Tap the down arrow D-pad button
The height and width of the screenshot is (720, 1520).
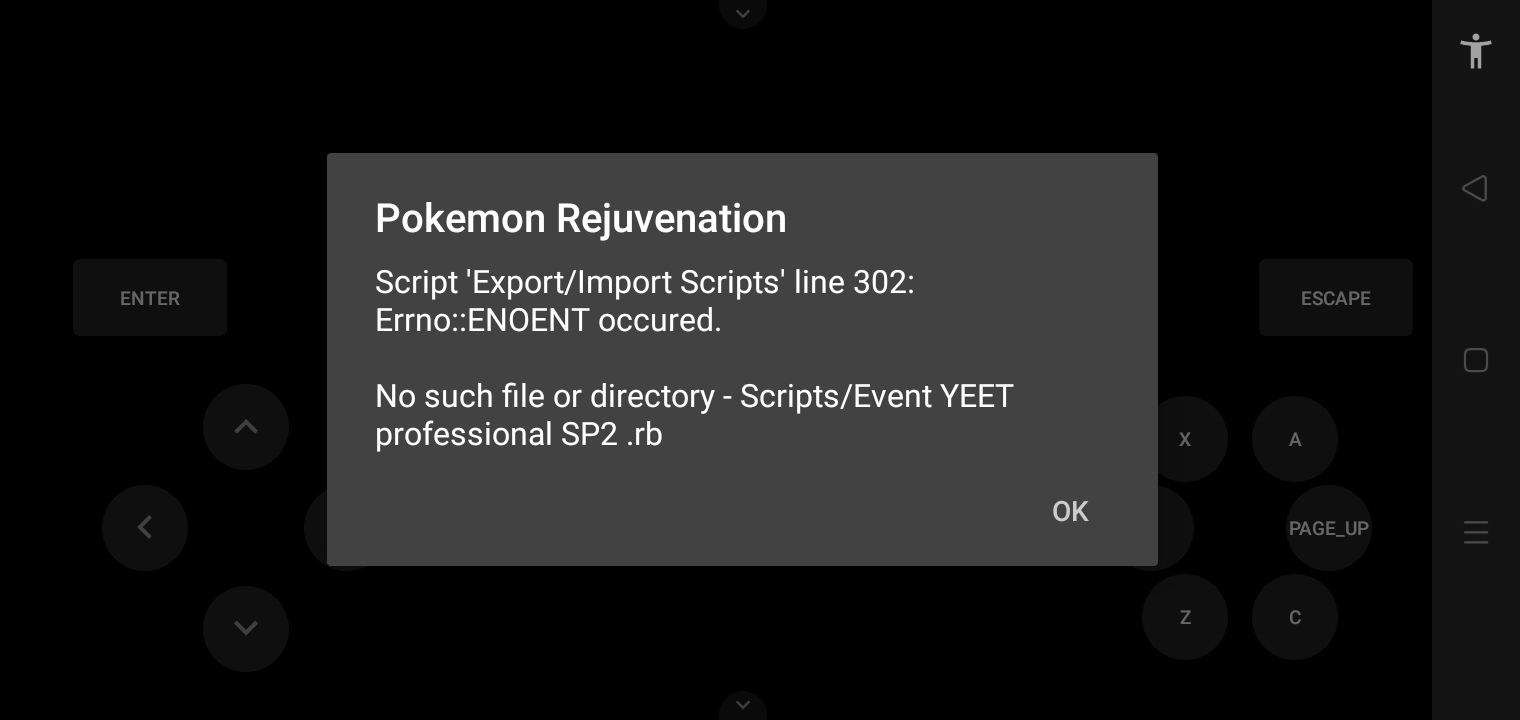tap(246, 629)
